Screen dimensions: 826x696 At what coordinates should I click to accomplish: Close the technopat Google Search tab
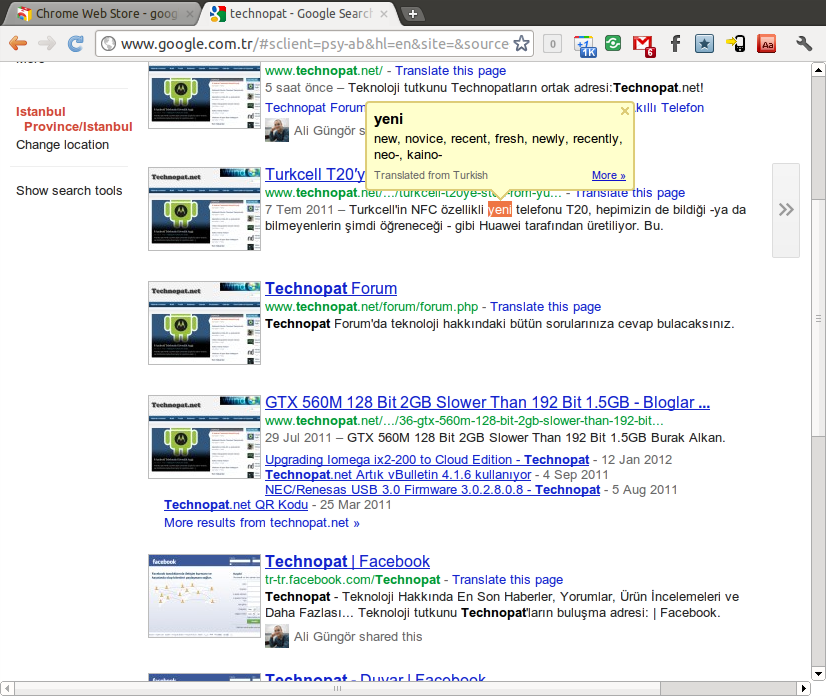(x=384, y=14)
